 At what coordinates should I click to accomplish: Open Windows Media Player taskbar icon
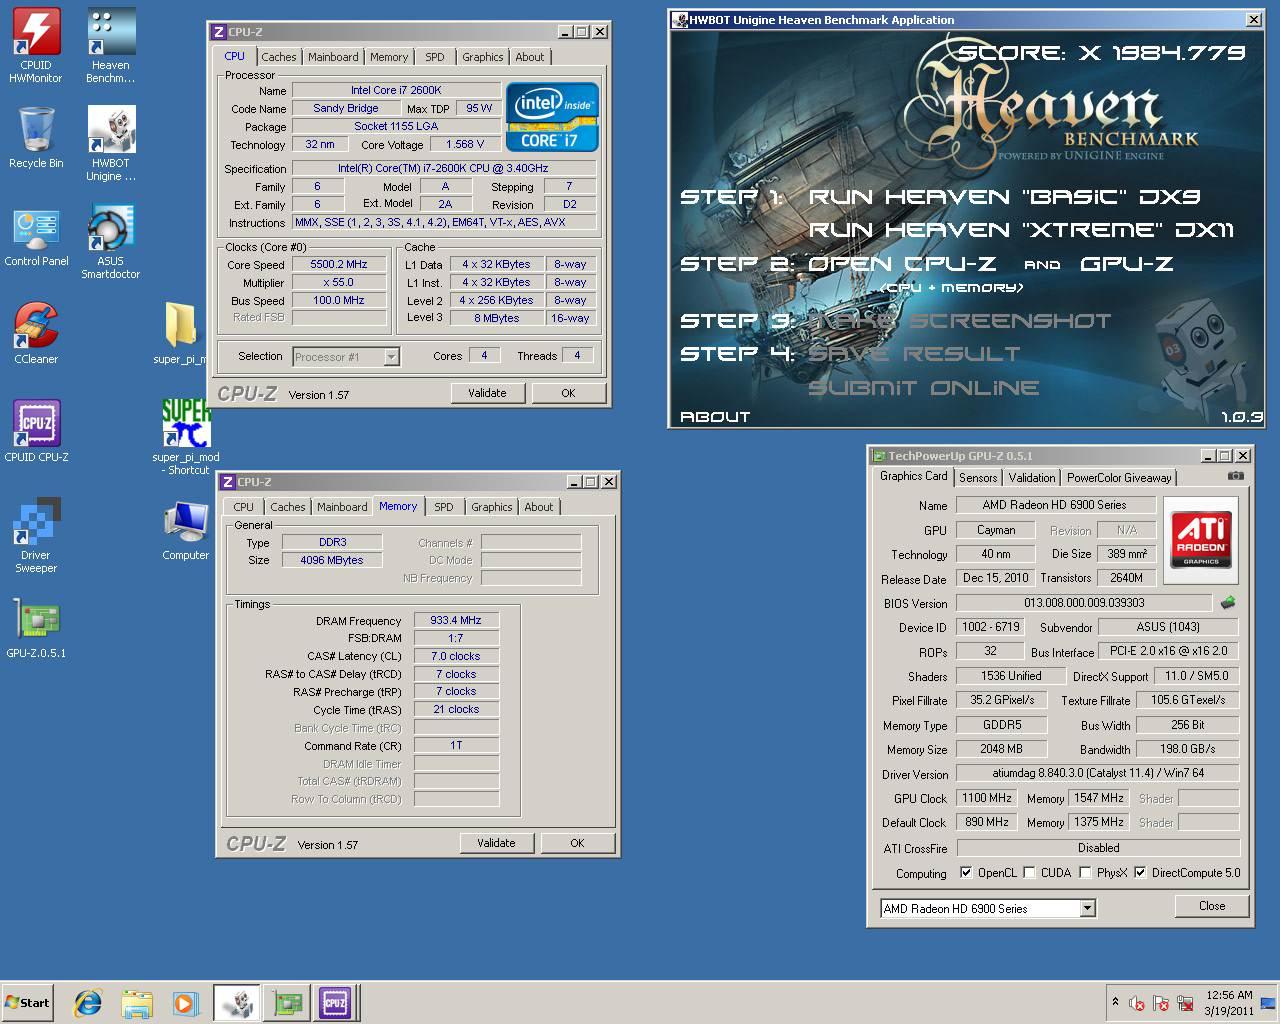(x=185, y=1002)
